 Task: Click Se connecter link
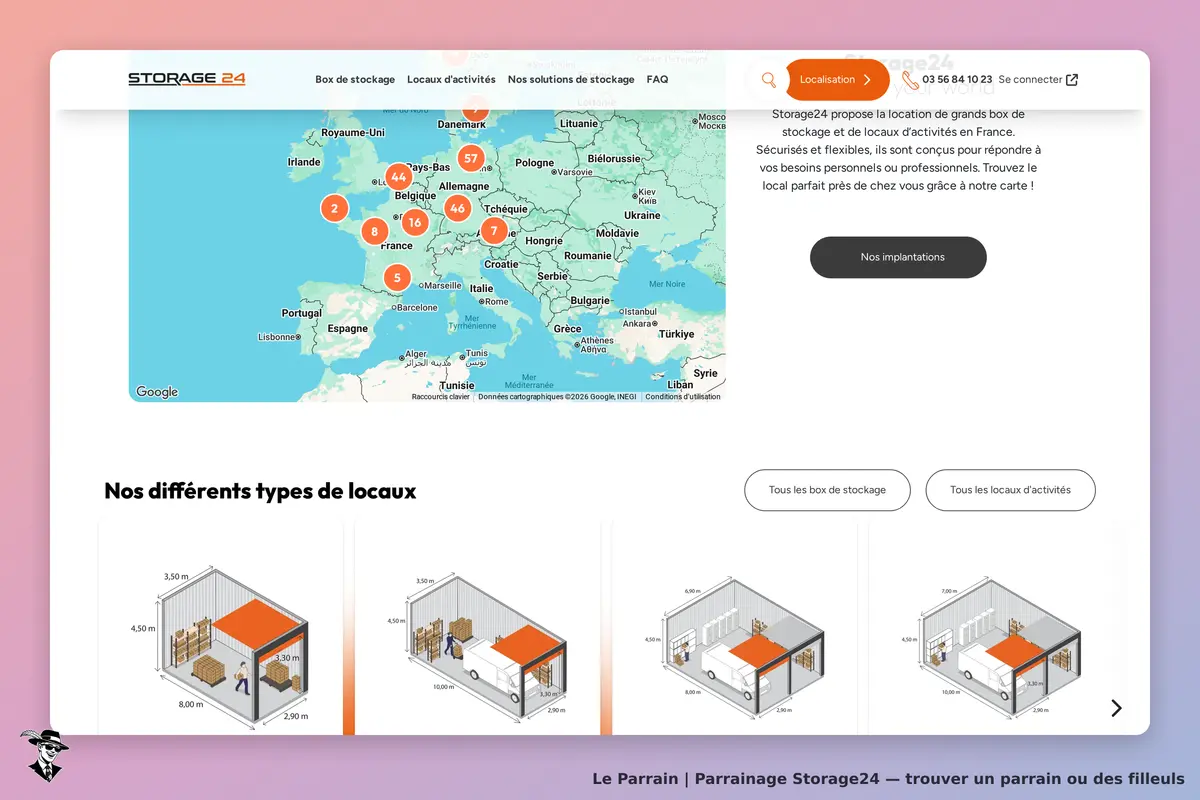point(1030,80)
